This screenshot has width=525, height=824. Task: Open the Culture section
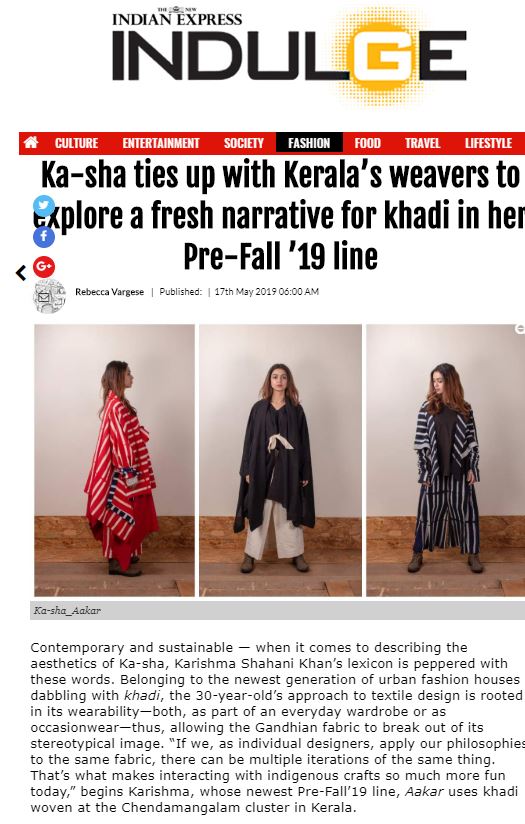pyautogui.click(x=76, y=143)
